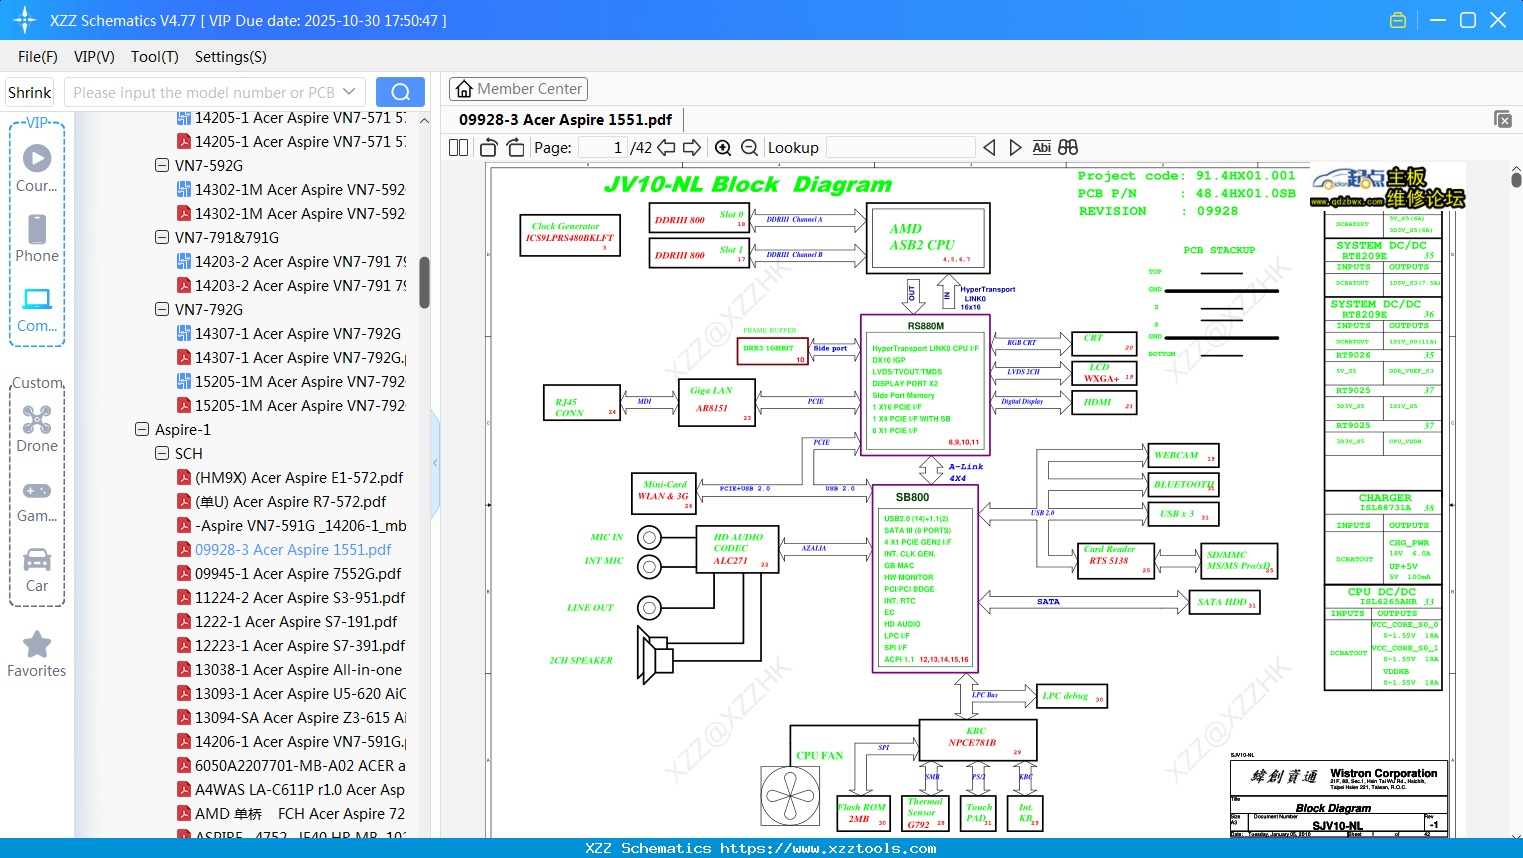Select the AMD FCH Acer Aspire 72 file
The width and height of the screenshot is (1523, 858).
(300, 814)
